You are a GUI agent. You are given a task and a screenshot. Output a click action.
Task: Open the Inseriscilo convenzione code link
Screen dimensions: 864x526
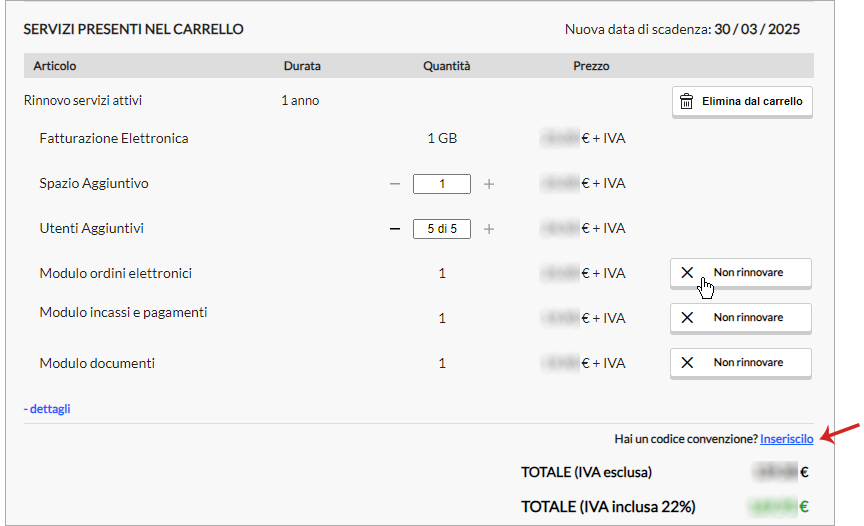pos(786,439)
